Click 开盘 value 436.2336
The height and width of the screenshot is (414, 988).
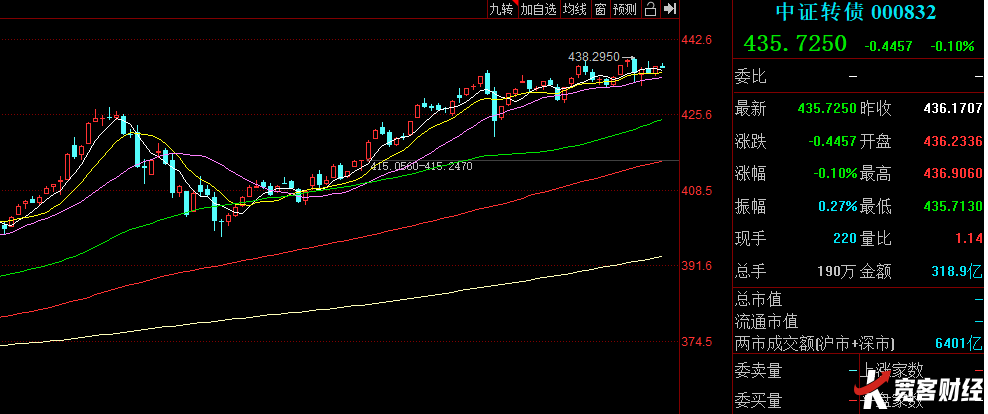[x=953, y=142]
